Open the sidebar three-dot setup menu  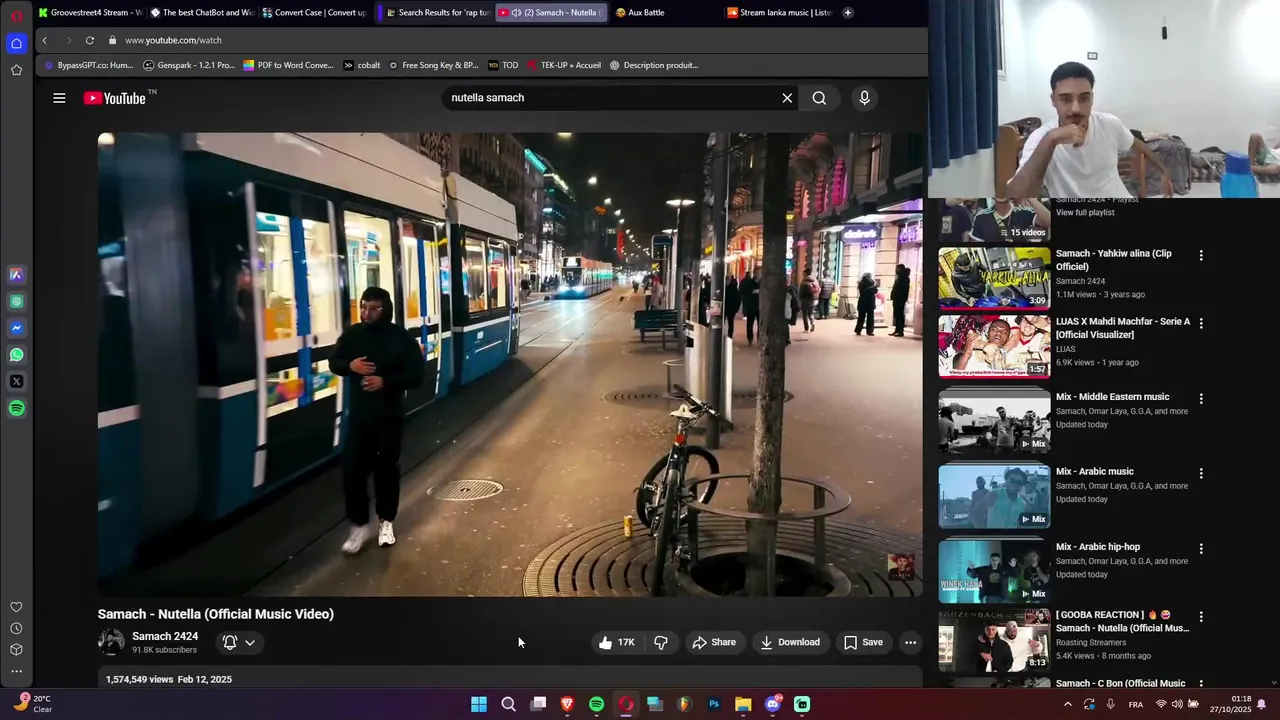(x=16, y=671)
